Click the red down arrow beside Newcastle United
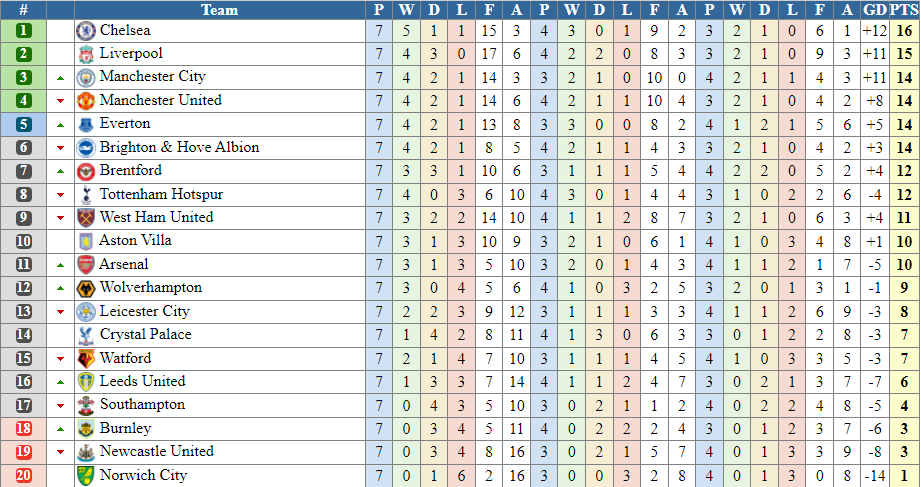The height and width of the screenshot is (487, 921). tap(60, 452)
